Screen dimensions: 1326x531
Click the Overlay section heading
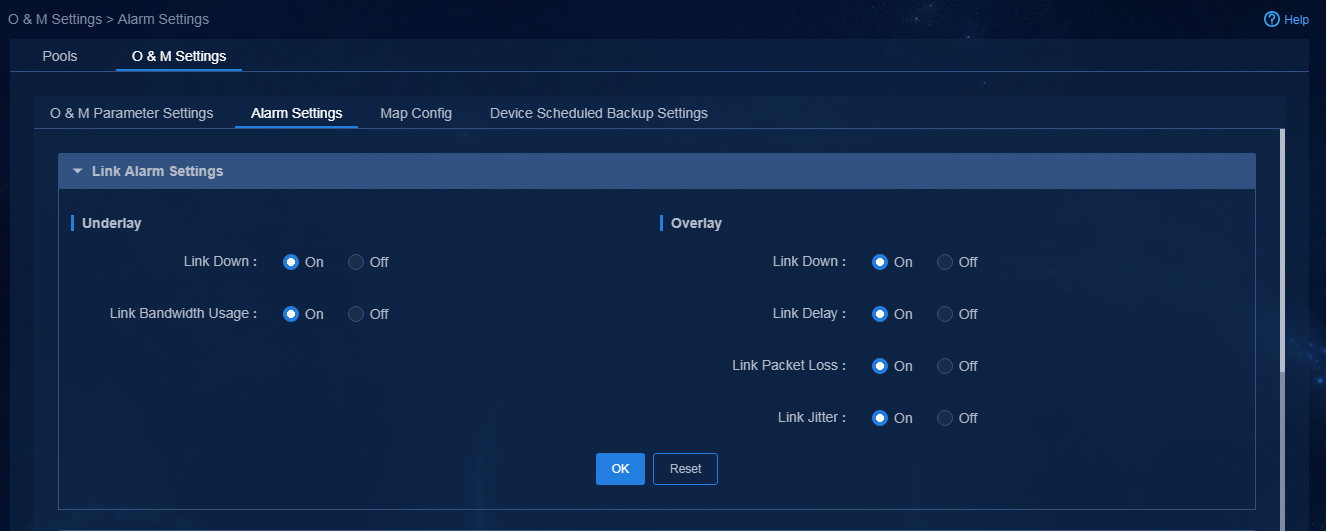coord(696,223)
